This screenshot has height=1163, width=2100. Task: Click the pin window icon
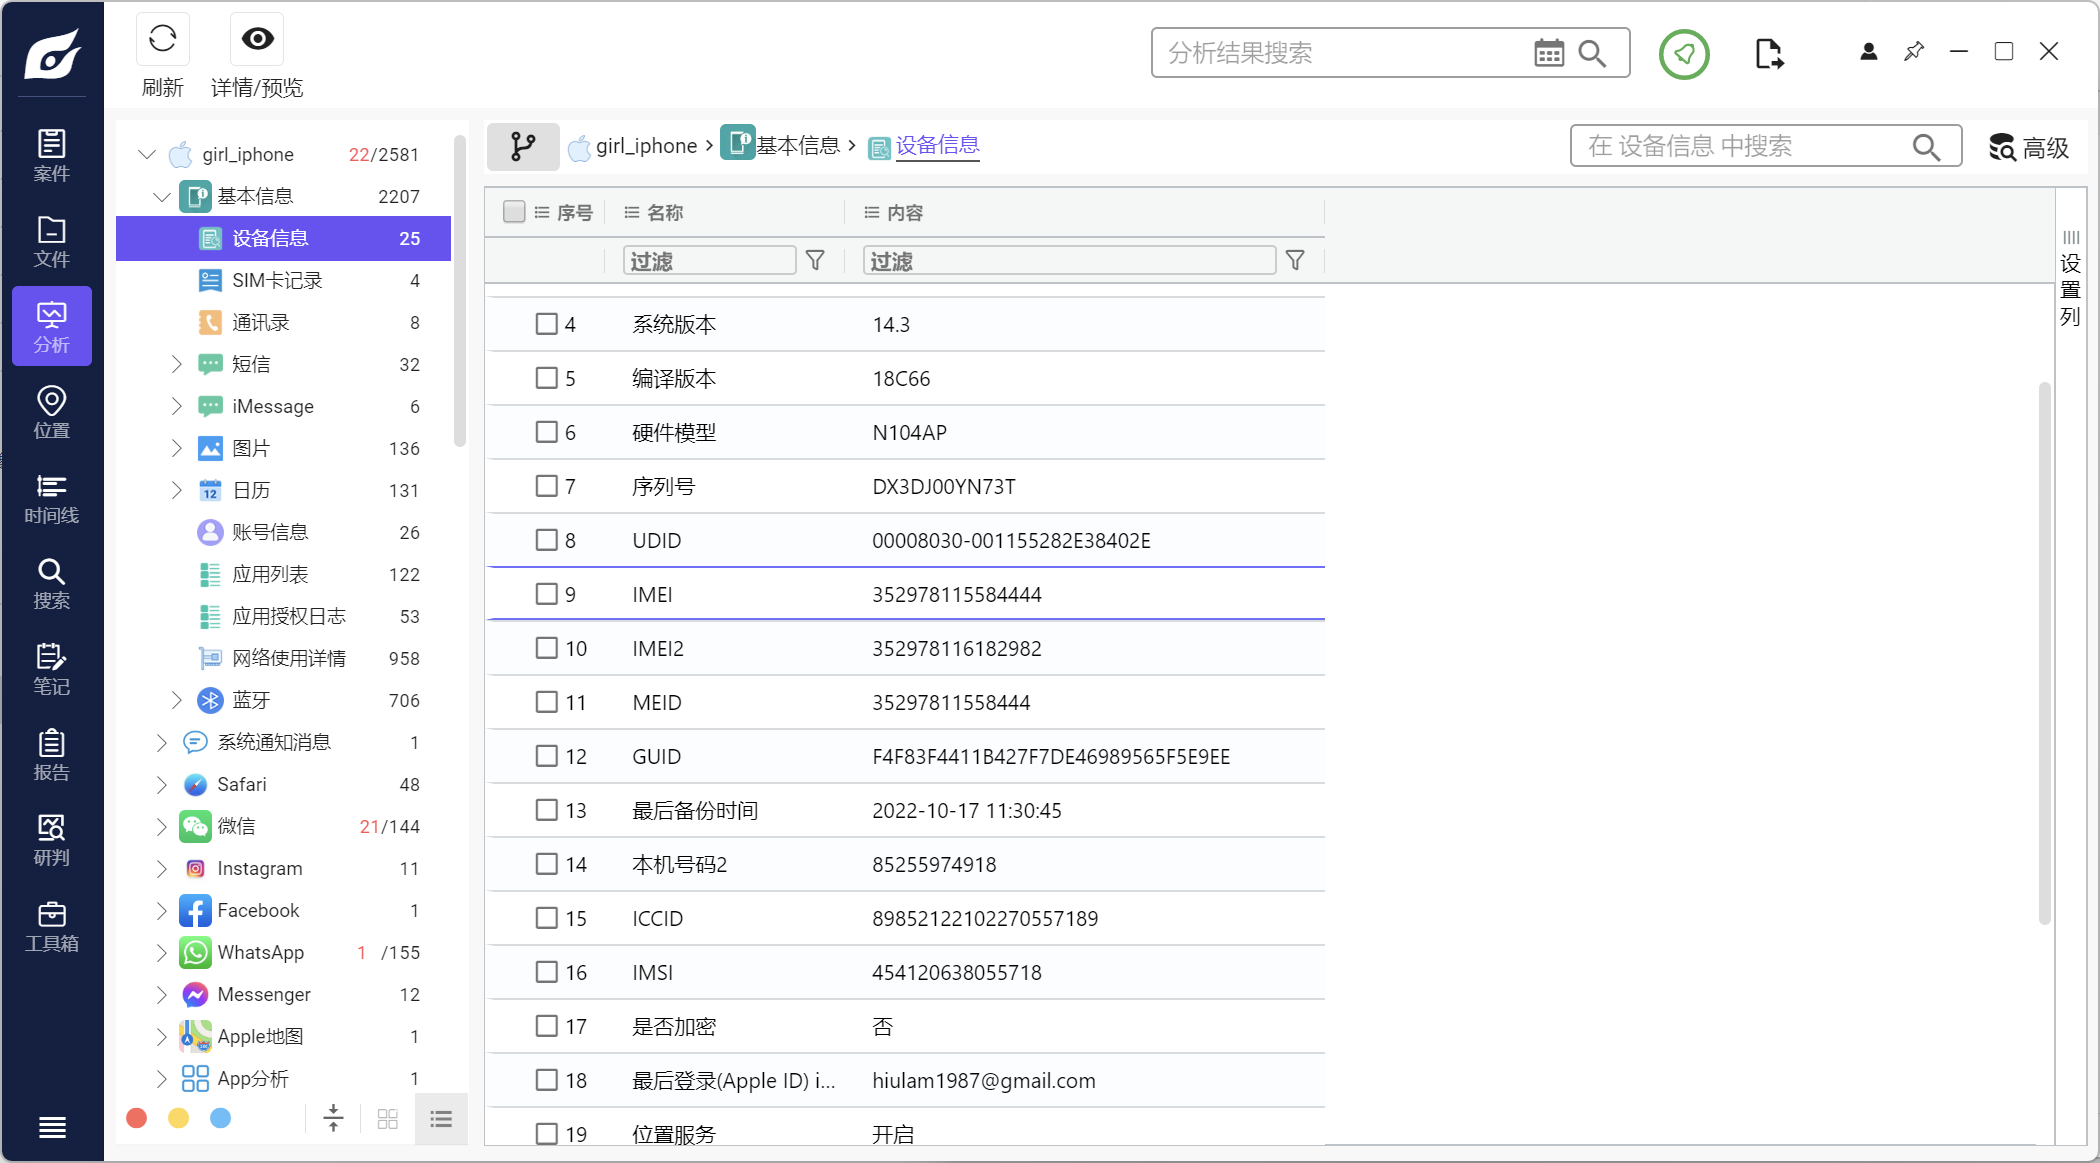click(1914, 51)
